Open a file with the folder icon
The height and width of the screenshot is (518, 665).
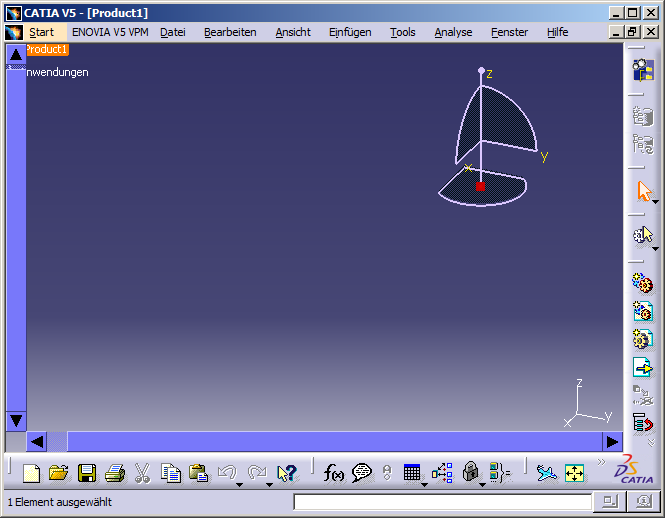59,473
